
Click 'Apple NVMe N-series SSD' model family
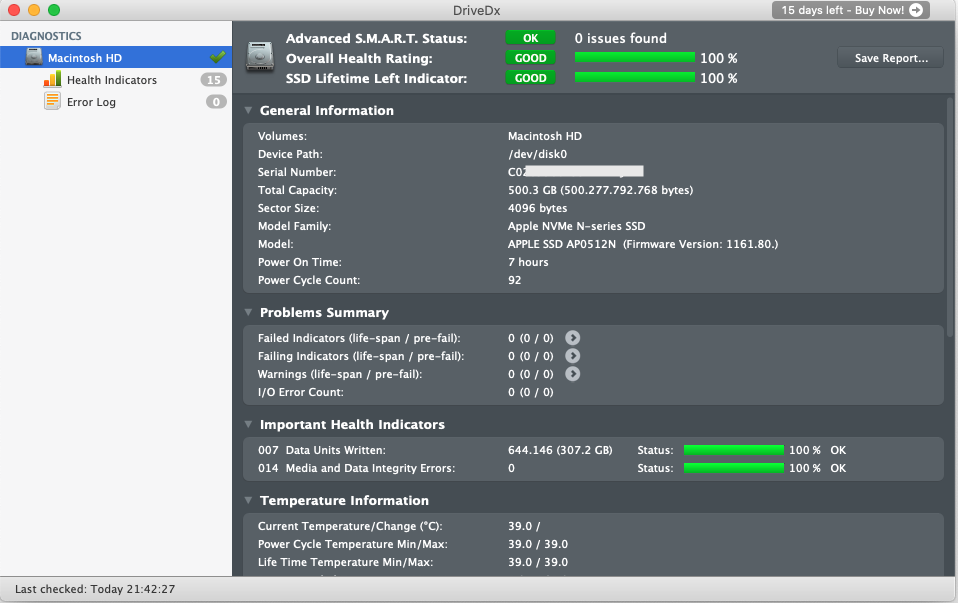(576, 226)
